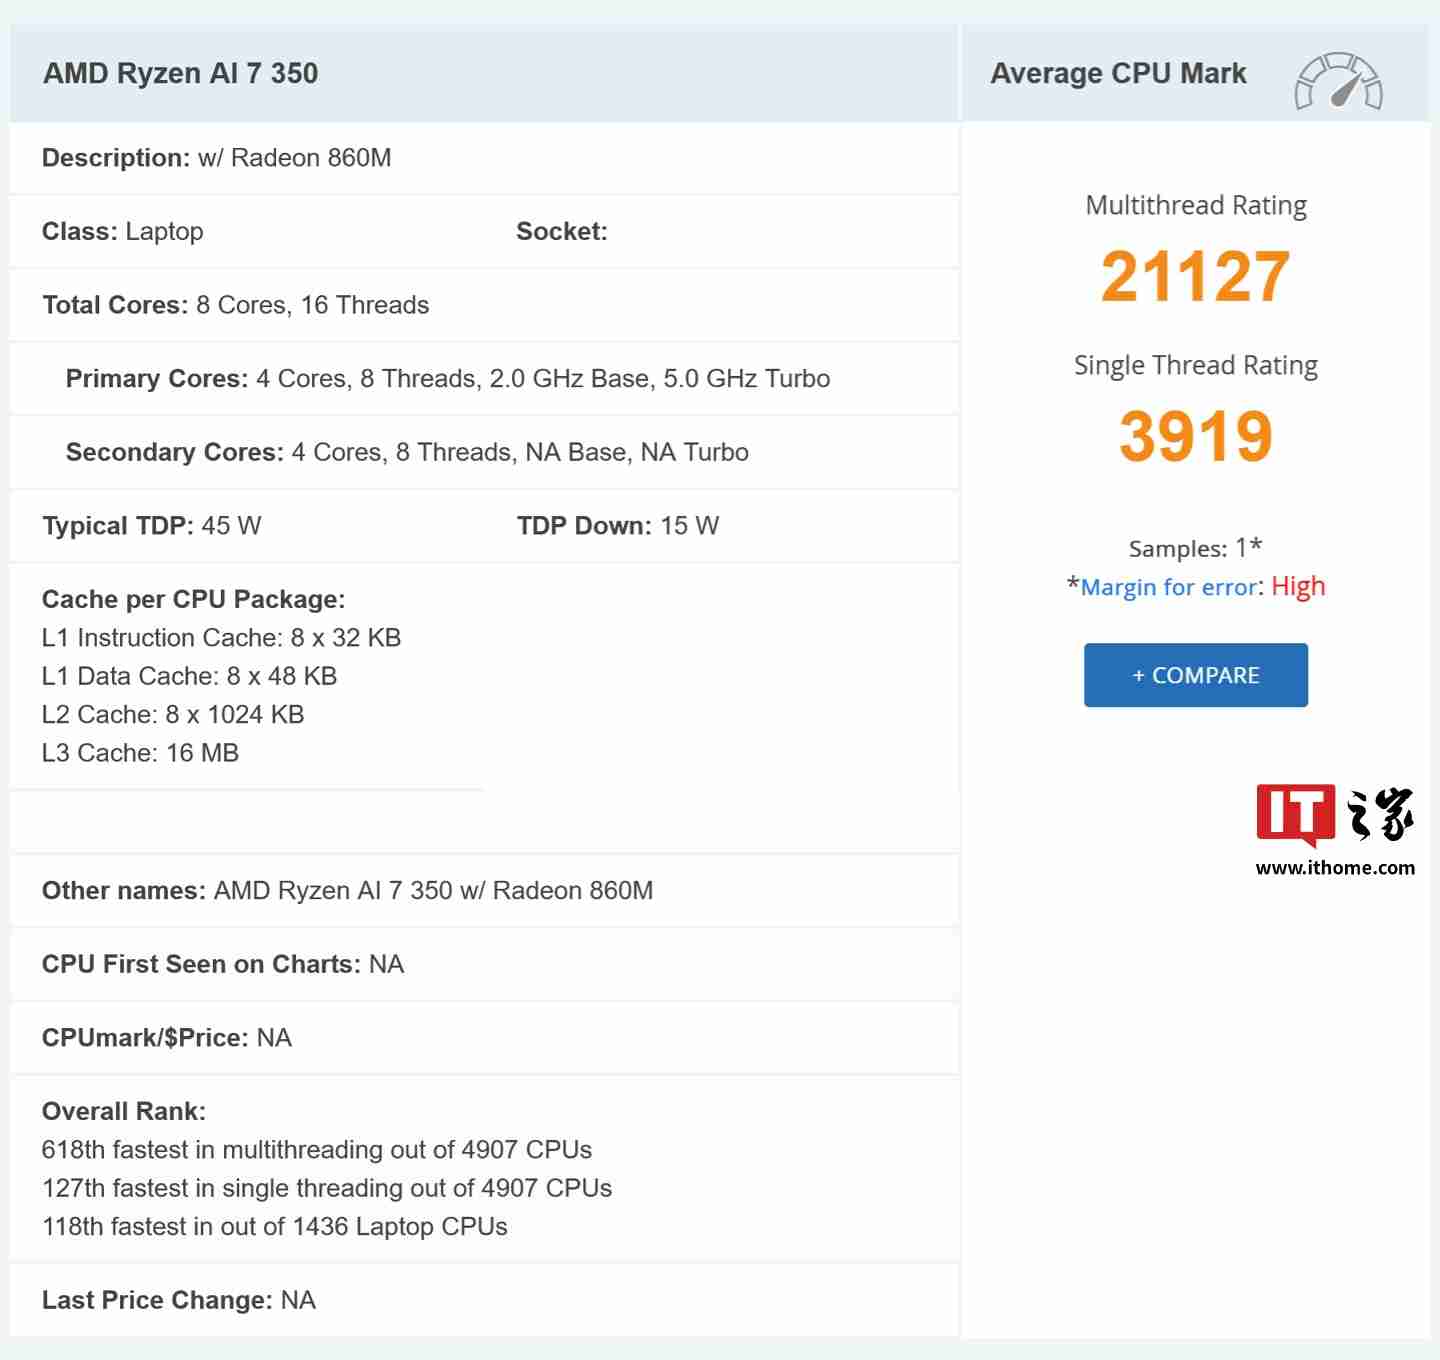Click the www.ithome.com link
Image resolution: width=1440 pixels, height=1360 pixels.
(x=1337, y=868)
